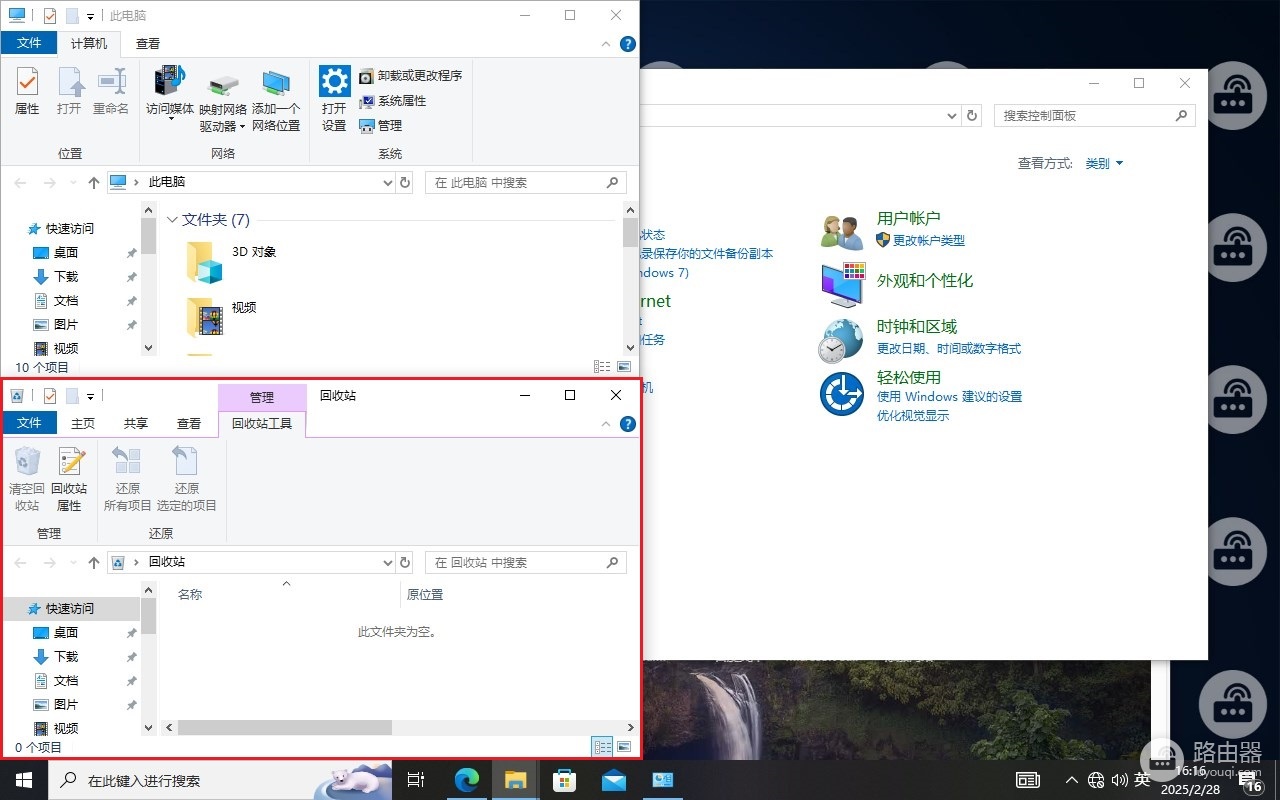Click Empty Recycle Bin icon
Image resolution: width=1280 pixels, height=800 pixels.
point(27,460)
